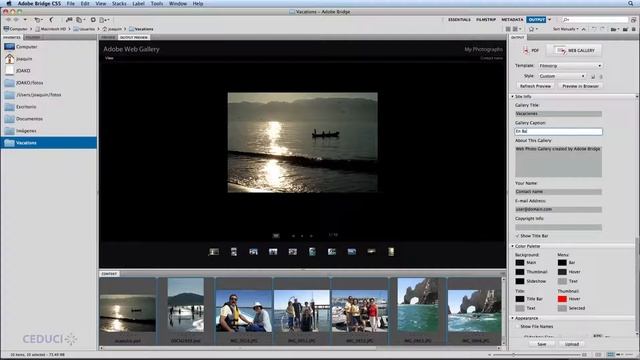The width and height of the screenshot is (640, 360).
Task: Click the trash Delete Item icon
Action: [x=633, y=29]
